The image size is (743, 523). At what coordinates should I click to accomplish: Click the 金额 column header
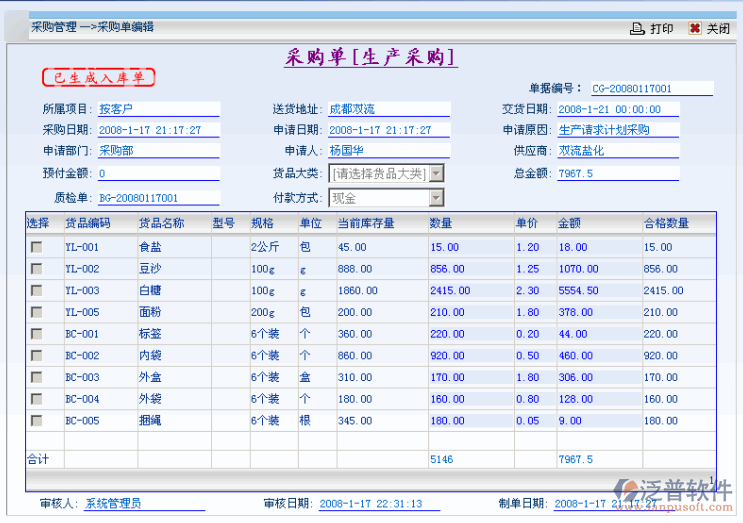coord(569,223)
